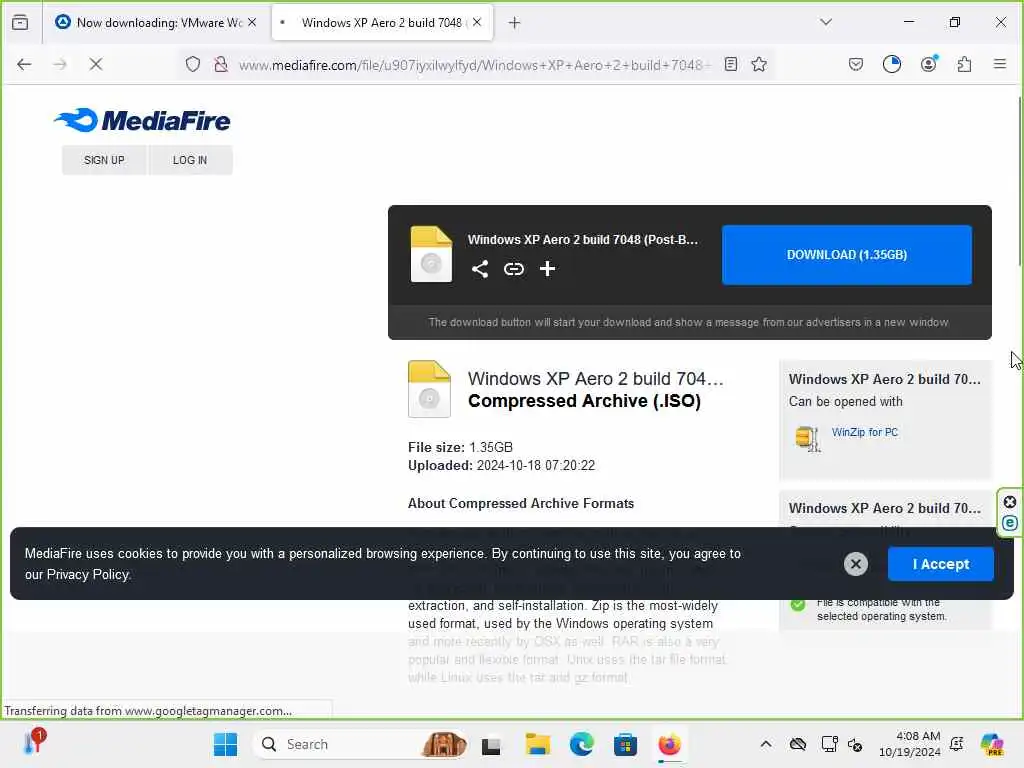Close the Windows XP Aero 2 tab
Image resolution: width=1024 pixels, height=768 pixels.
[x=477, y=23]
